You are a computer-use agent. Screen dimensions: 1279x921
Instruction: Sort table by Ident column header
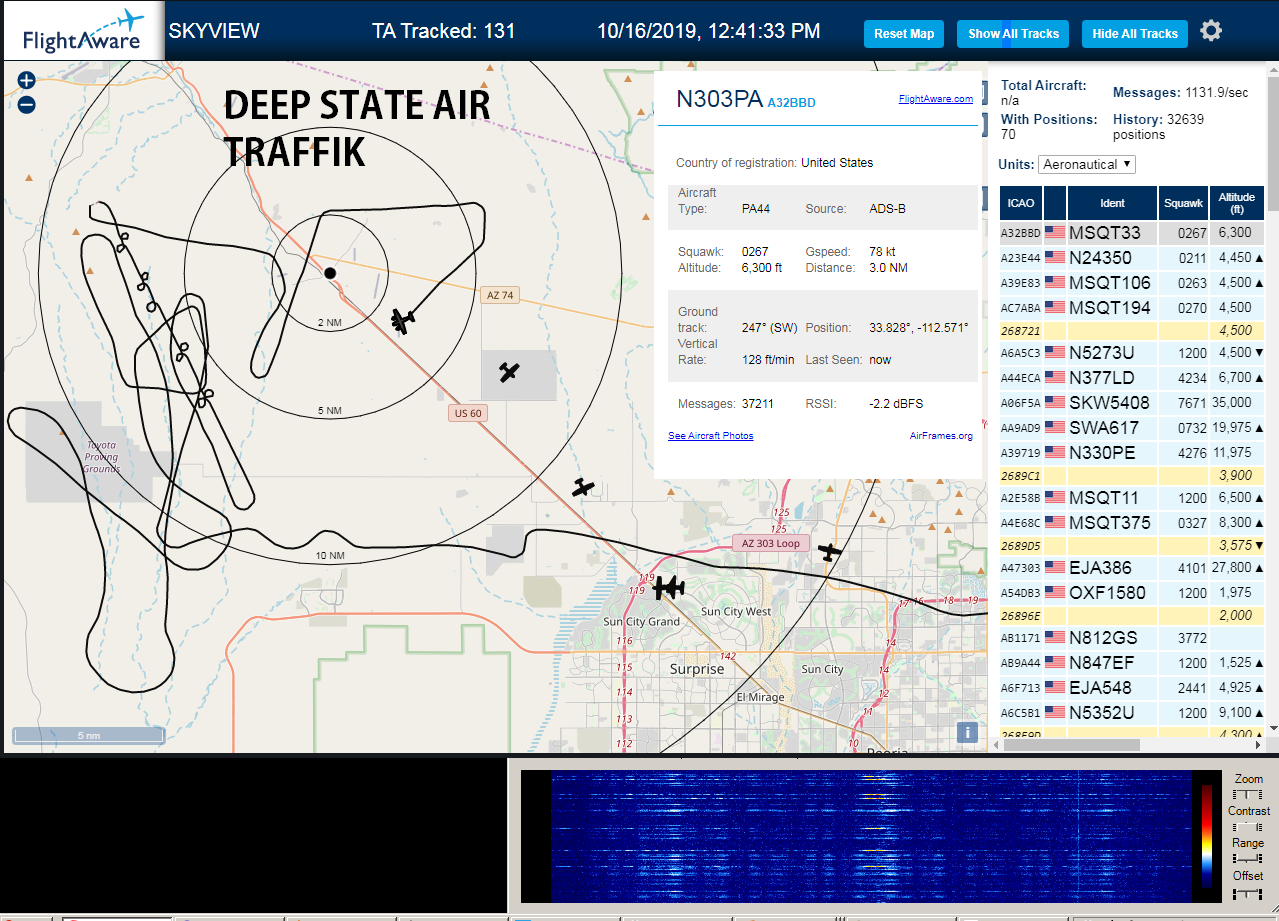(x=1112, y=203)
